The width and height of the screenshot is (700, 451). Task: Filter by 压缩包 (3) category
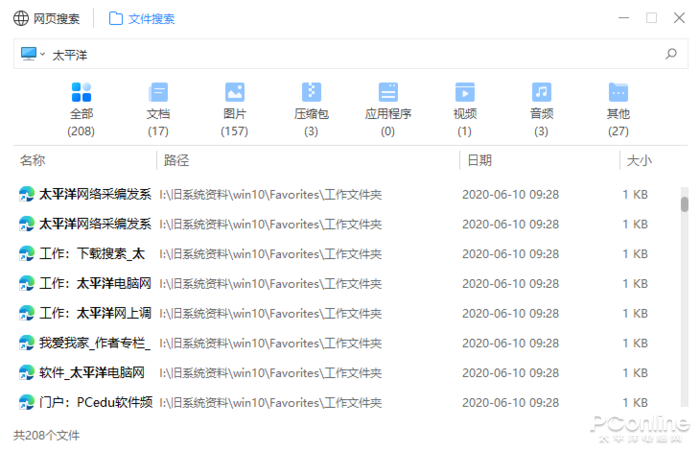311,109
